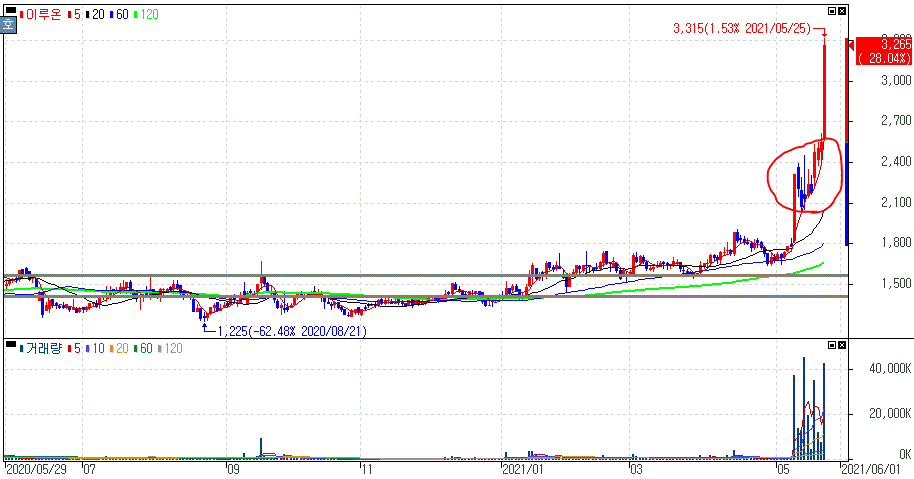Click the 2021/06/01 end date label
The height and width of the screenshot is (479, 914).
870,470
